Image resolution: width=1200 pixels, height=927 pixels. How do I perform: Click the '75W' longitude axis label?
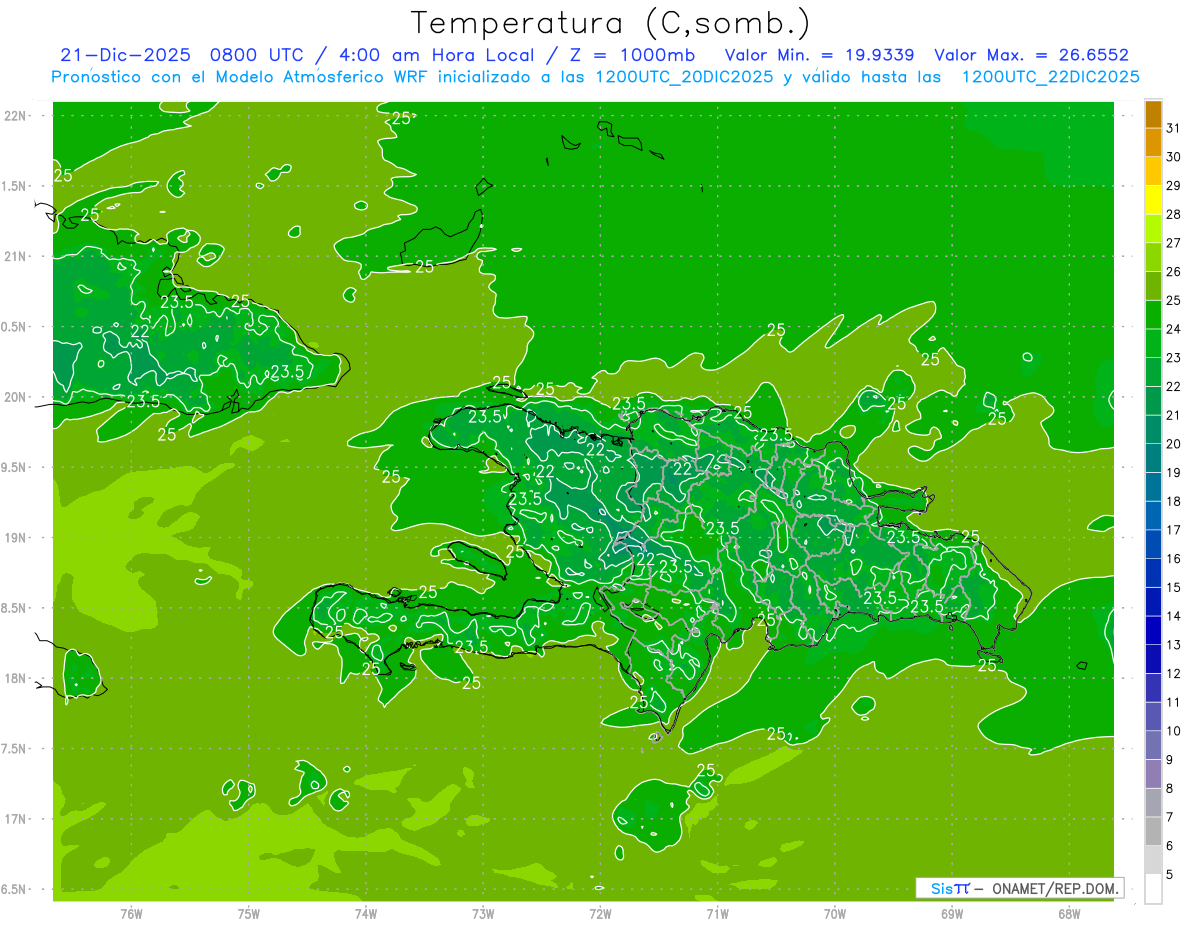249,913
